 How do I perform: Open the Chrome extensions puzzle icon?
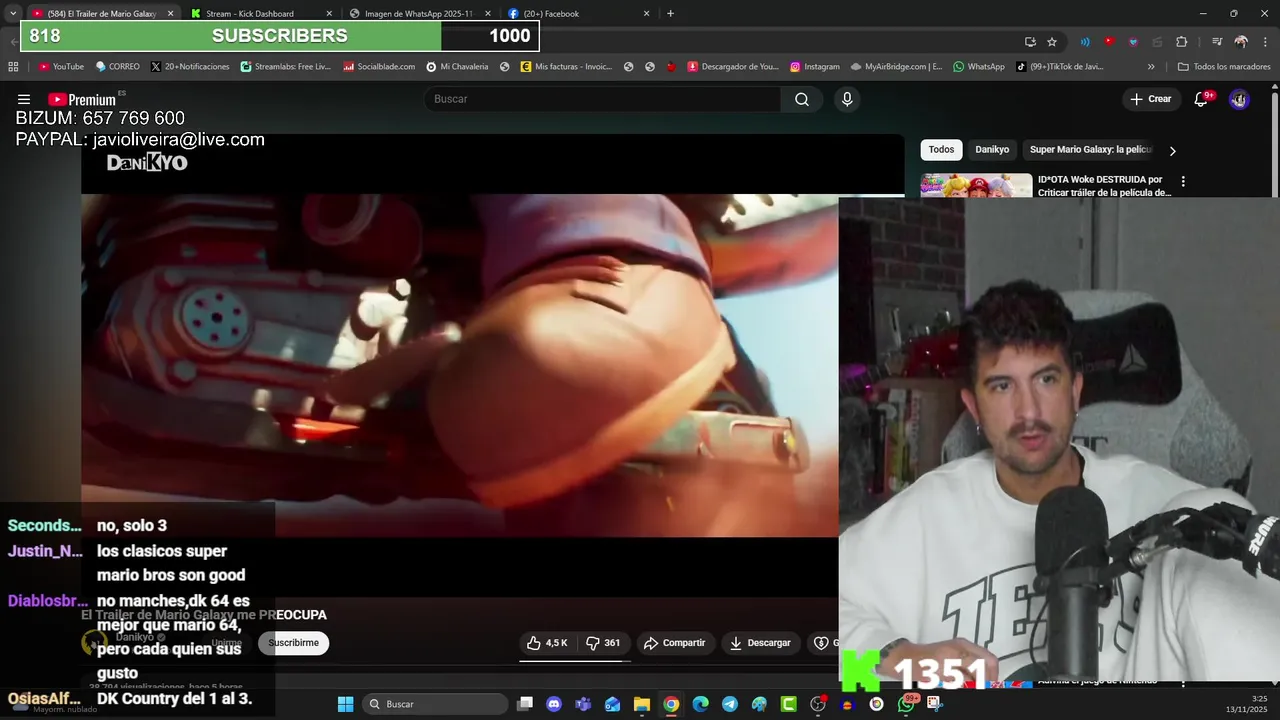[x=1181, y=42]
